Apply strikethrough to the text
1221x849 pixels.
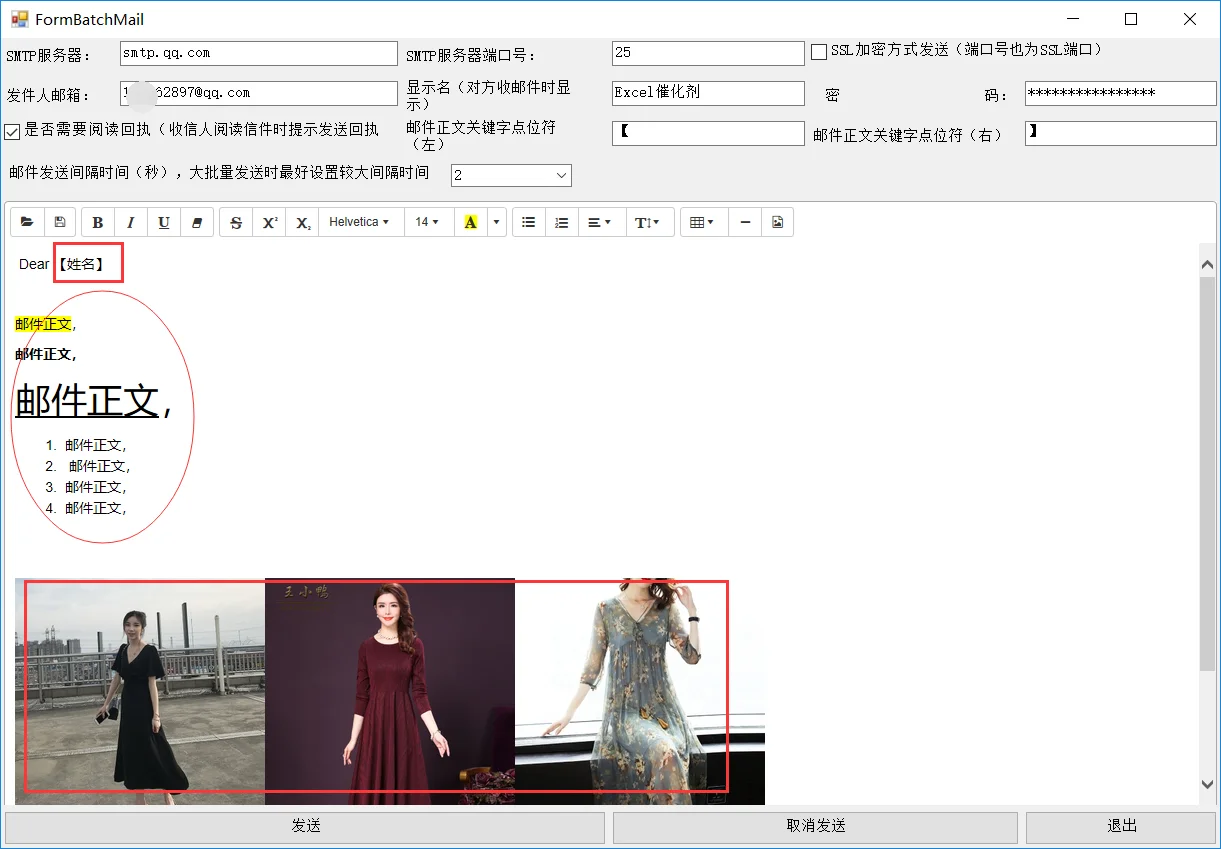(x=236, y=222)
